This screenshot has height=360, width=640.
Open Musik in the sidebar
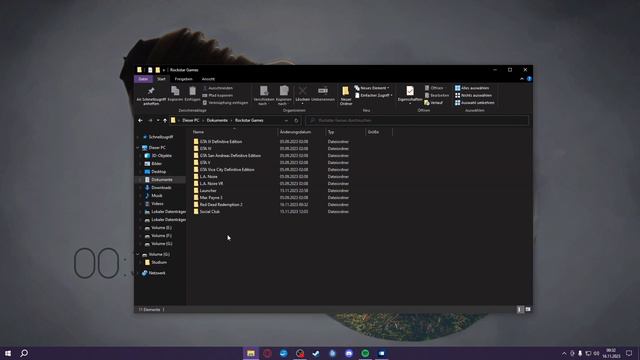click(157, 196)
